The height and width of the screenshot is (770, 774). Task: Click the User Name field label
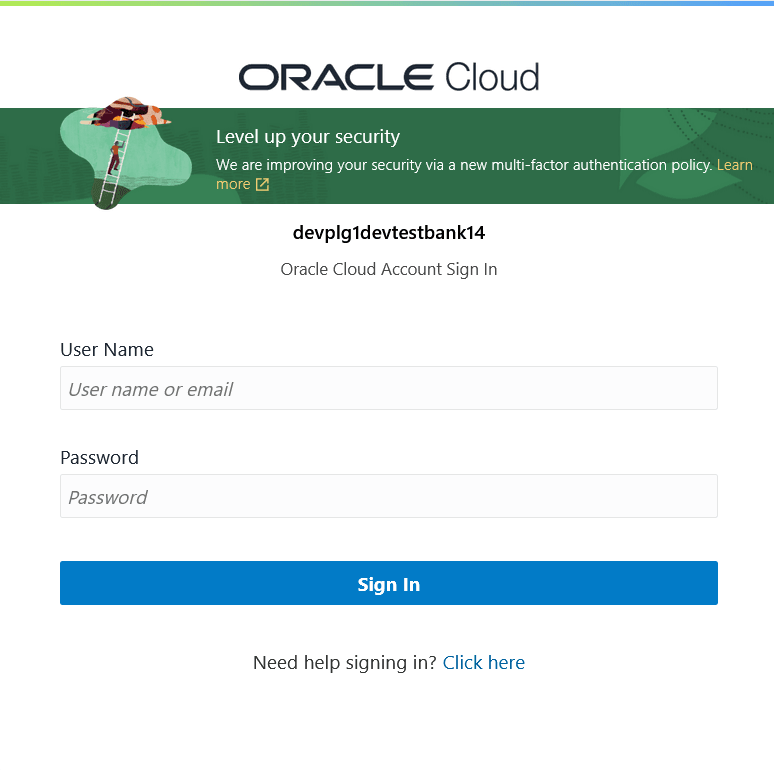(x=107, y=349)
